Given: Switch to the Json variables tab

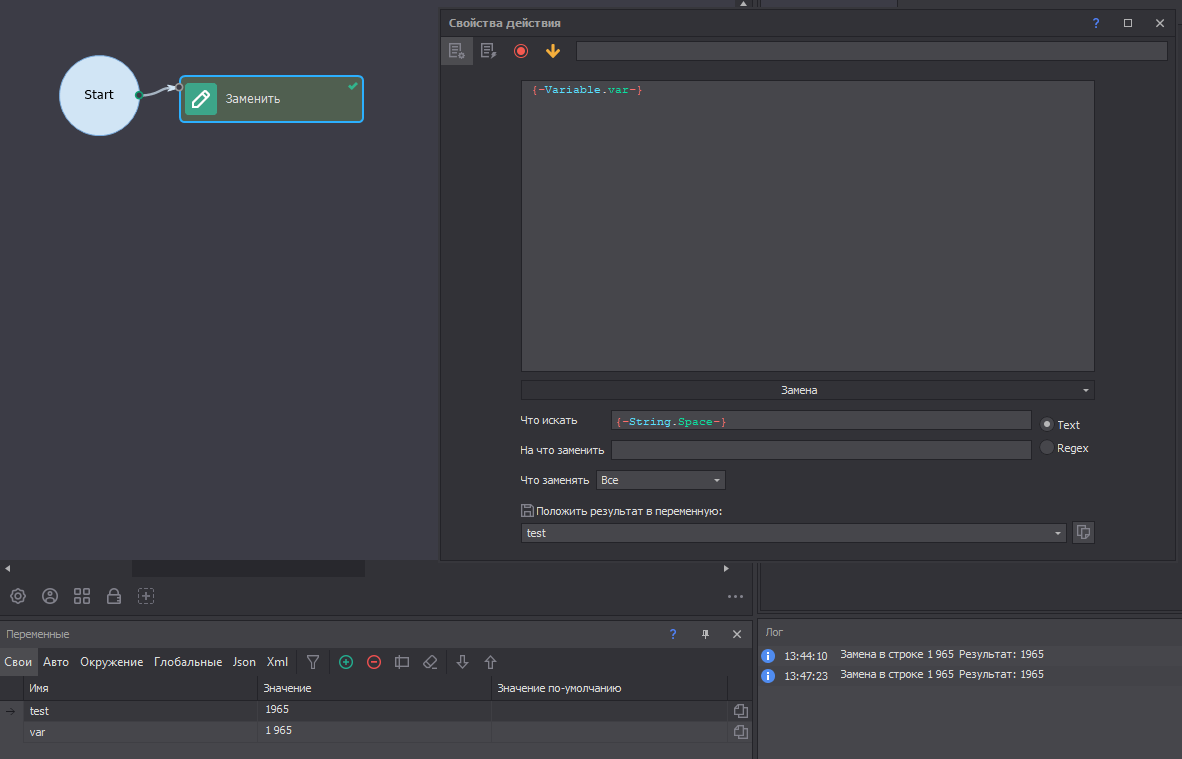Looking at the screenshot, I should click(244, 662).
